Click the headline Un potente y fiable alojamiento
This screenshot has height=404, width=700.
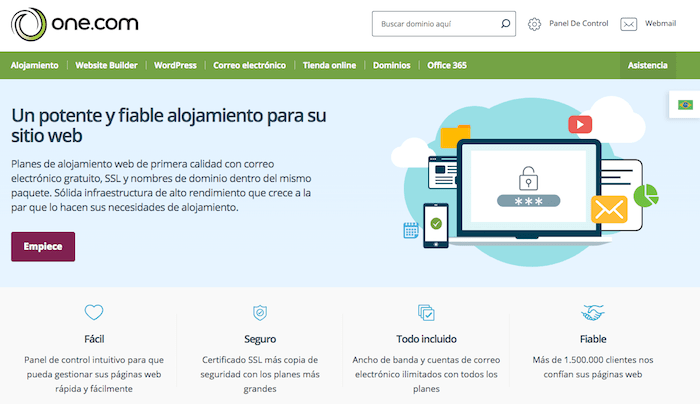tap(169, 125)
